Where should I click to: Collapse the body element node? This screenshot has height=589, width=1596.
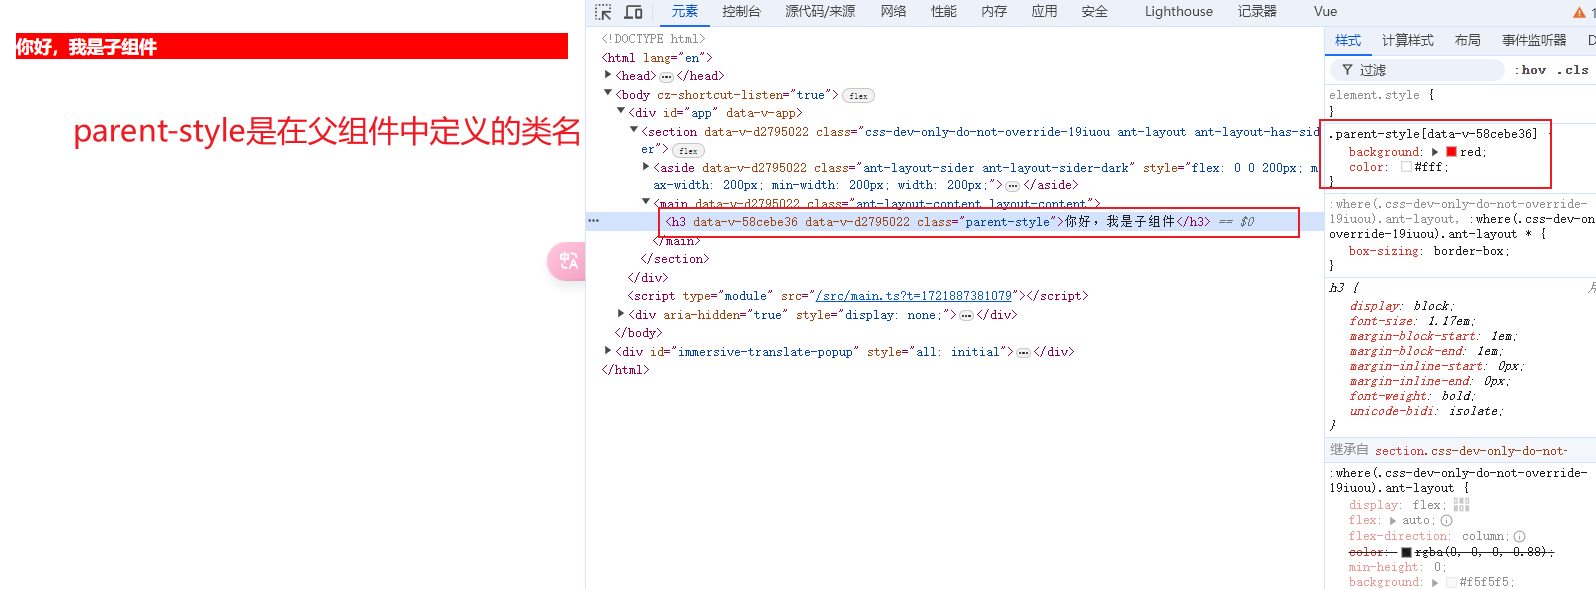(608, 93)
